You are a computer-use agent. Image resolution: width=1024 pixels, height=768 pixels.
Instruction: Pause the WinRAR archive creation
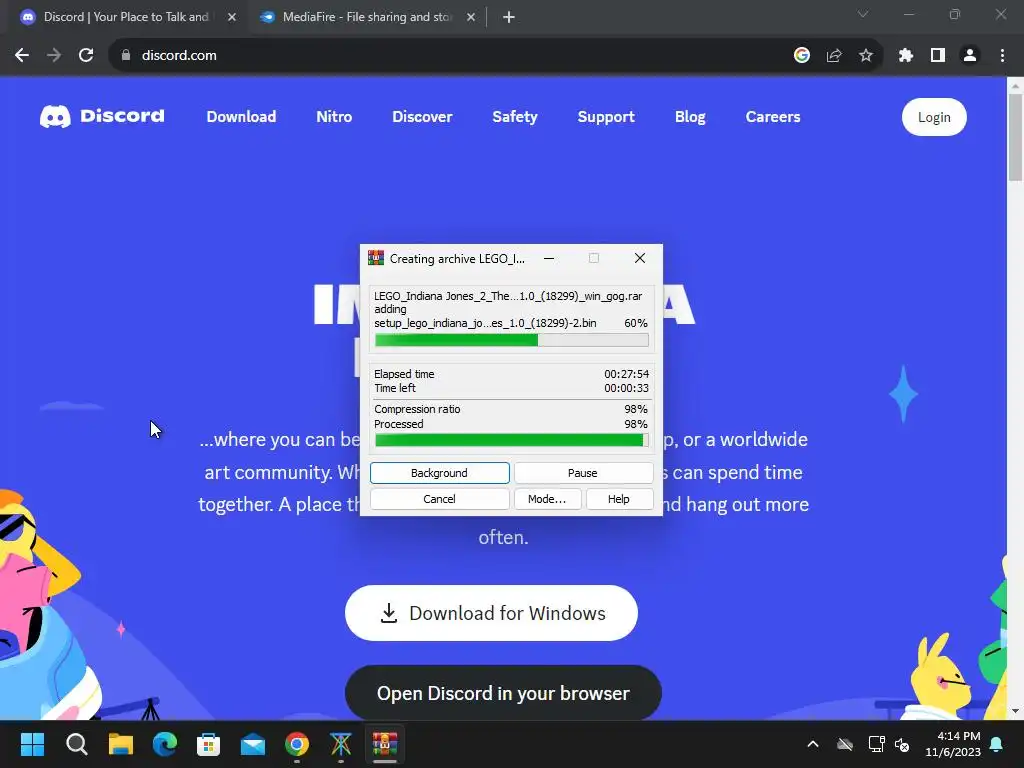(583, 473)
